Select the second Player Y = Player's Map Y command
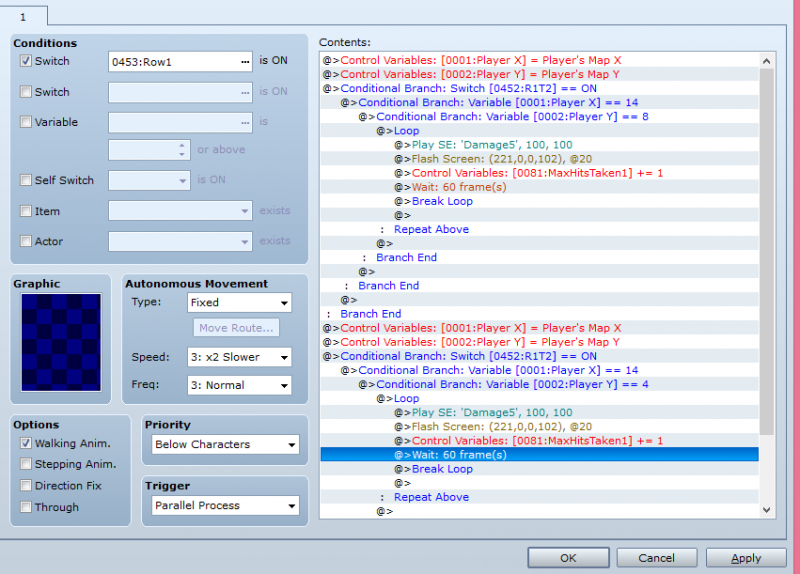The image size is (800, 574). tap(540, 342)
